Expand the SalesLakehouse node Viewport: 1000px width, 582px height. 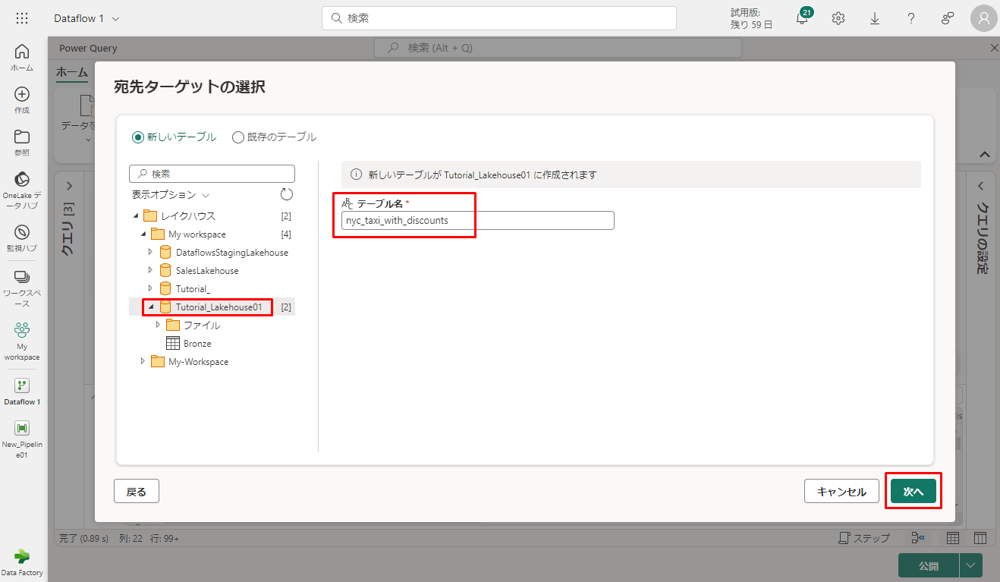pyautogui.click(x=151, y=270)
